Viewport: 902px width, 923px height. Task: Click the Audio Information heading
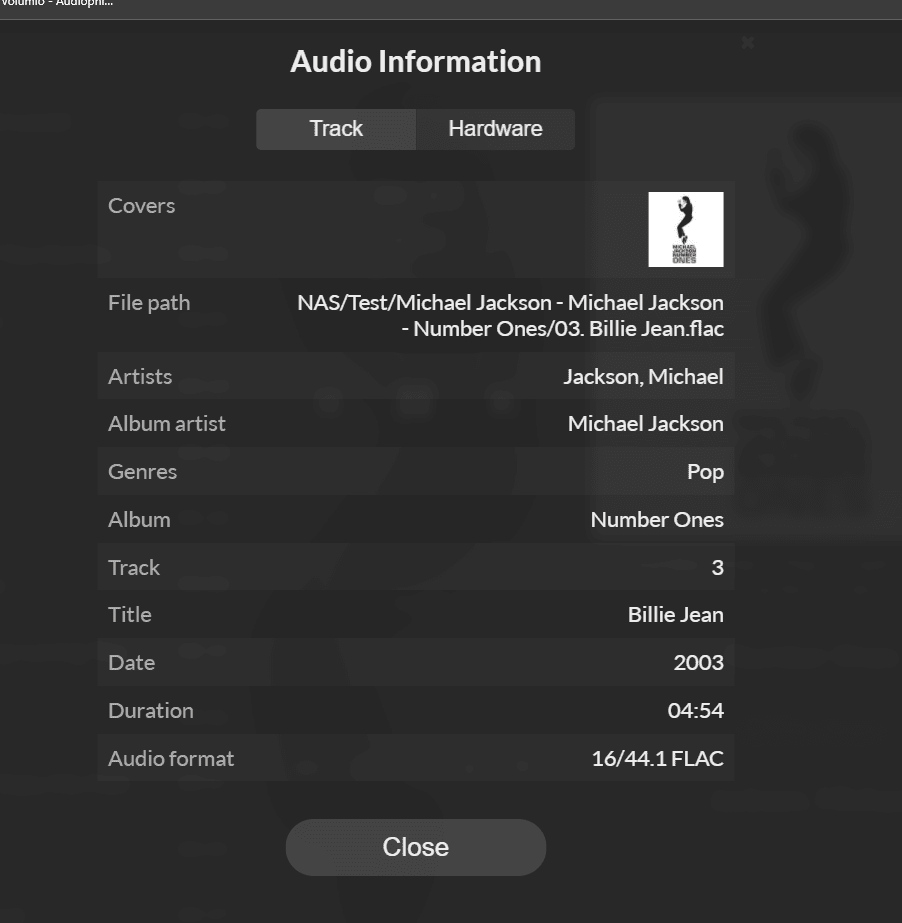tap(416, 62)
